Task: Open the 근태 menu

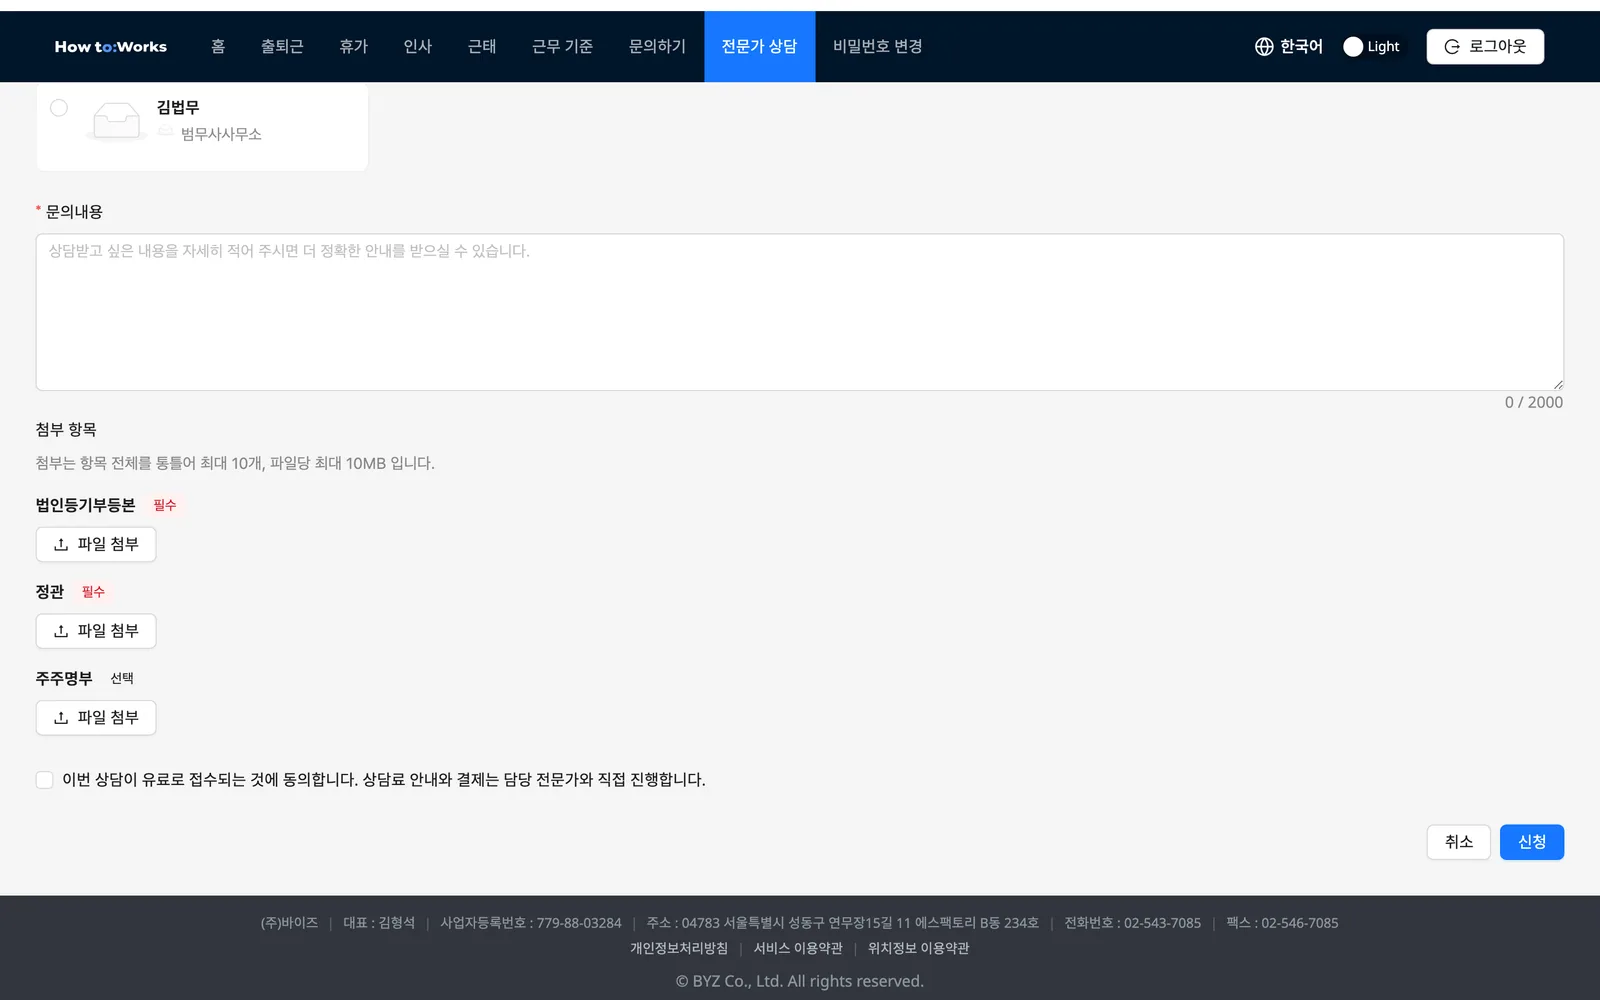Action: [482, 47]
